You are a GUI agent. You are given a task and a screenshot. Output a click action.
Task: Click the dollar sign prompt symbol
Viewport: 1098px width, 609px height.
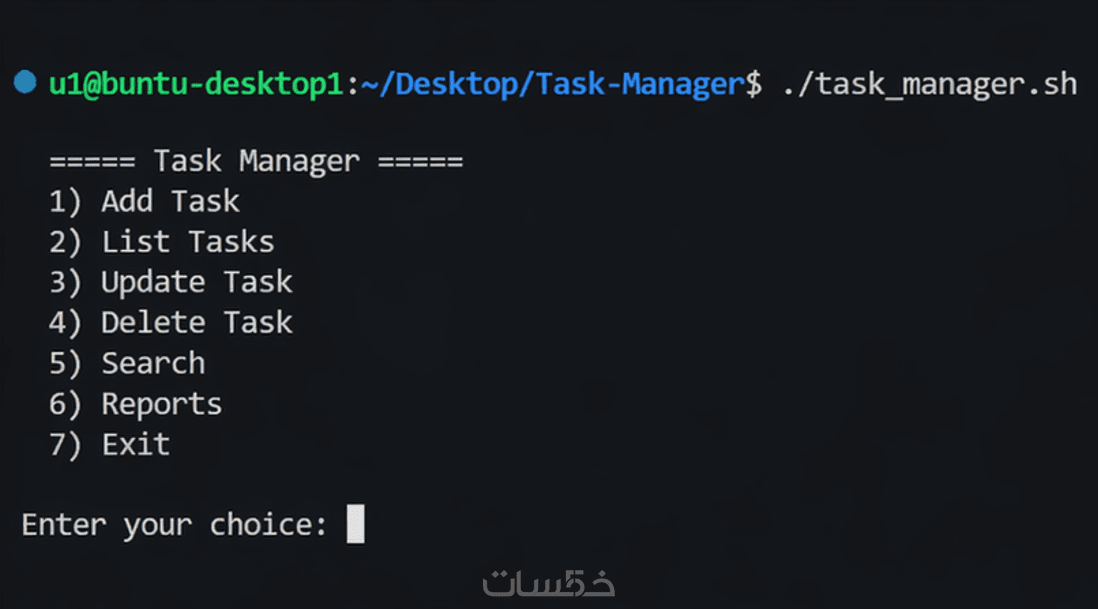pyautogui.click(x=753, y=84)
